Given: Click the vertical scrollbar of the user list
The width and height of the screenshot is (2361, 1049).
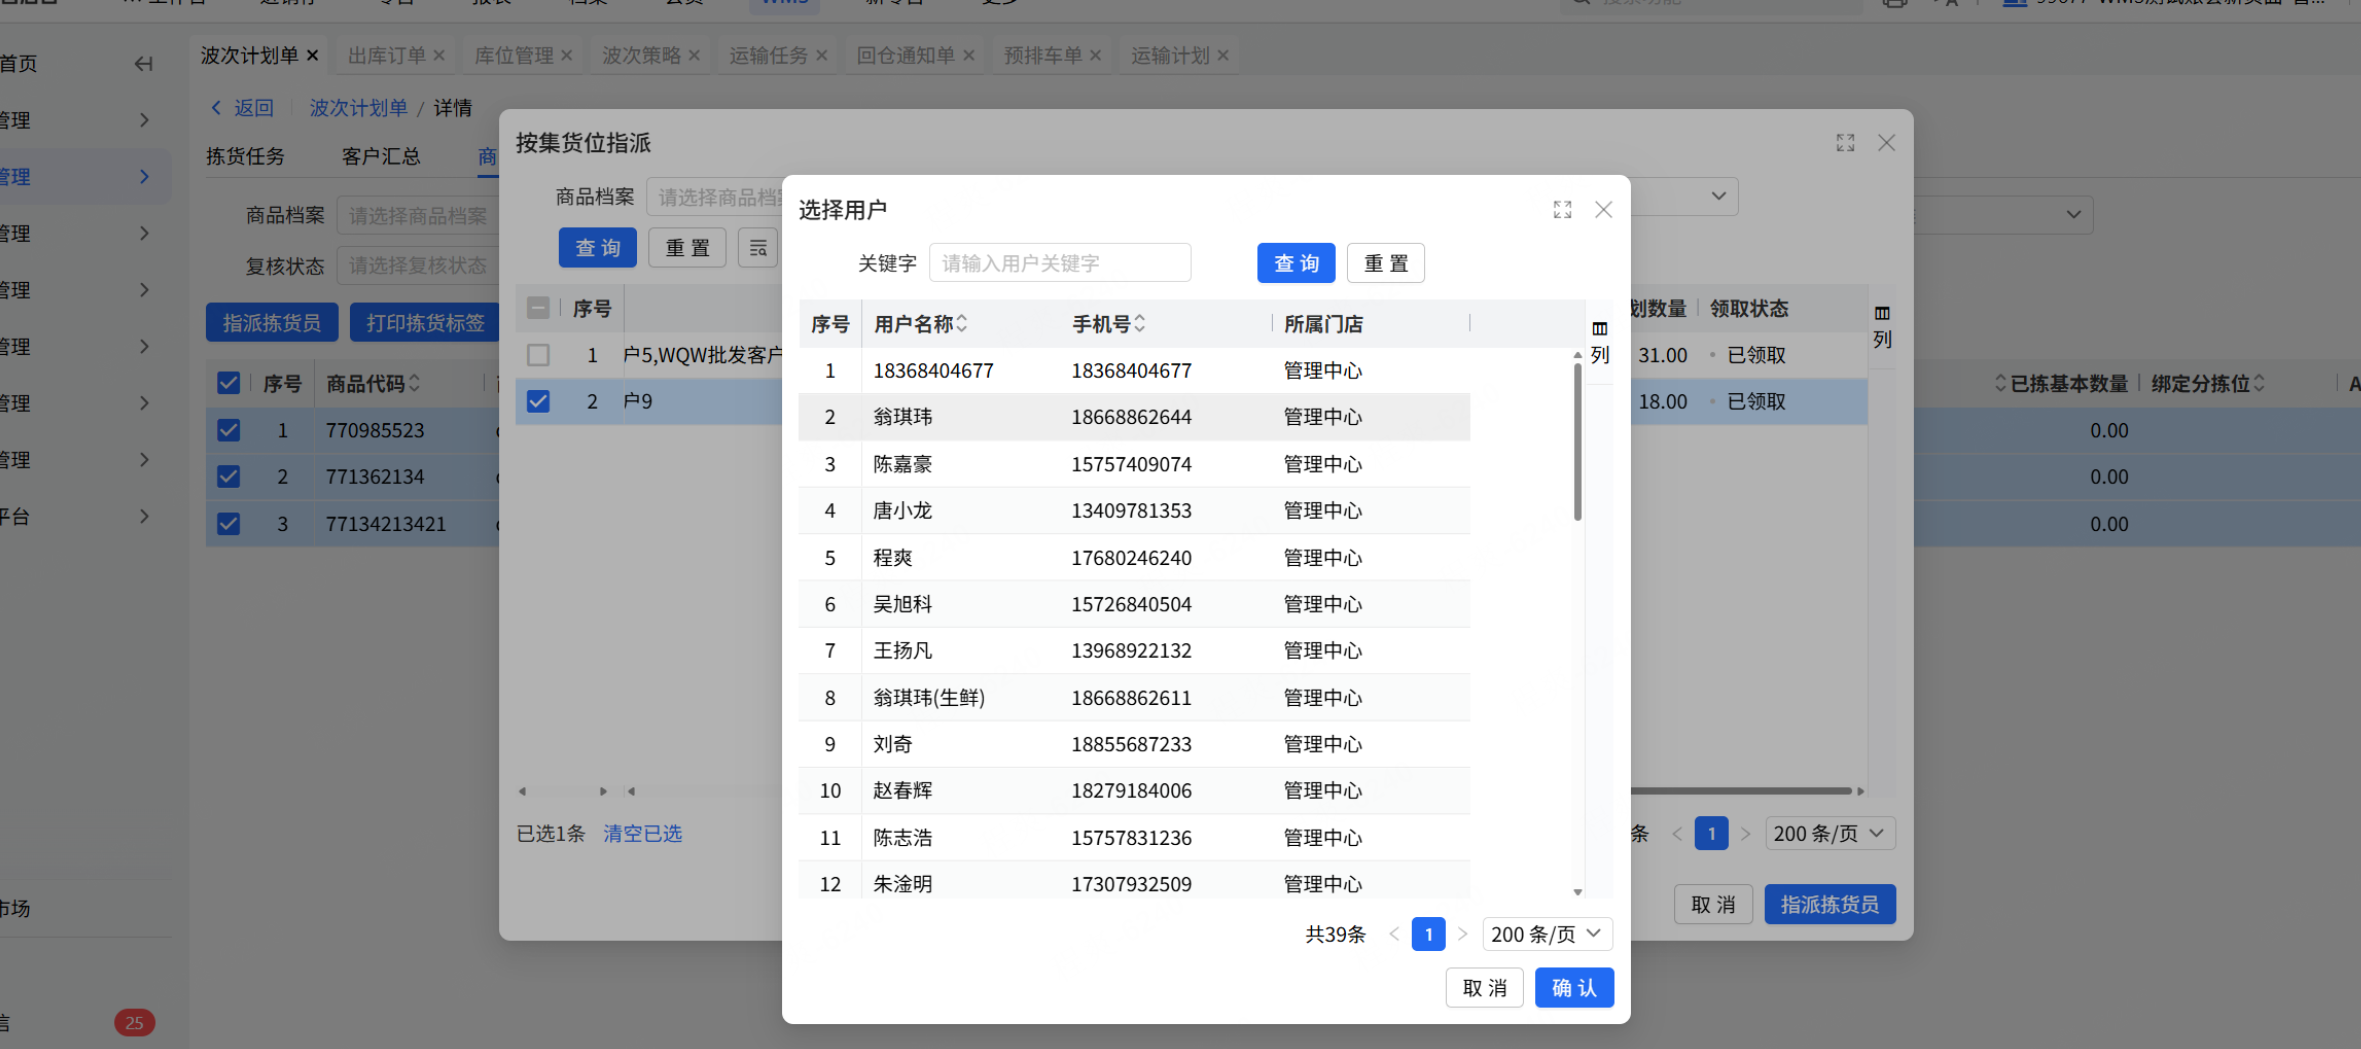Looking at the screenshot, I should tap(1578, 441).
